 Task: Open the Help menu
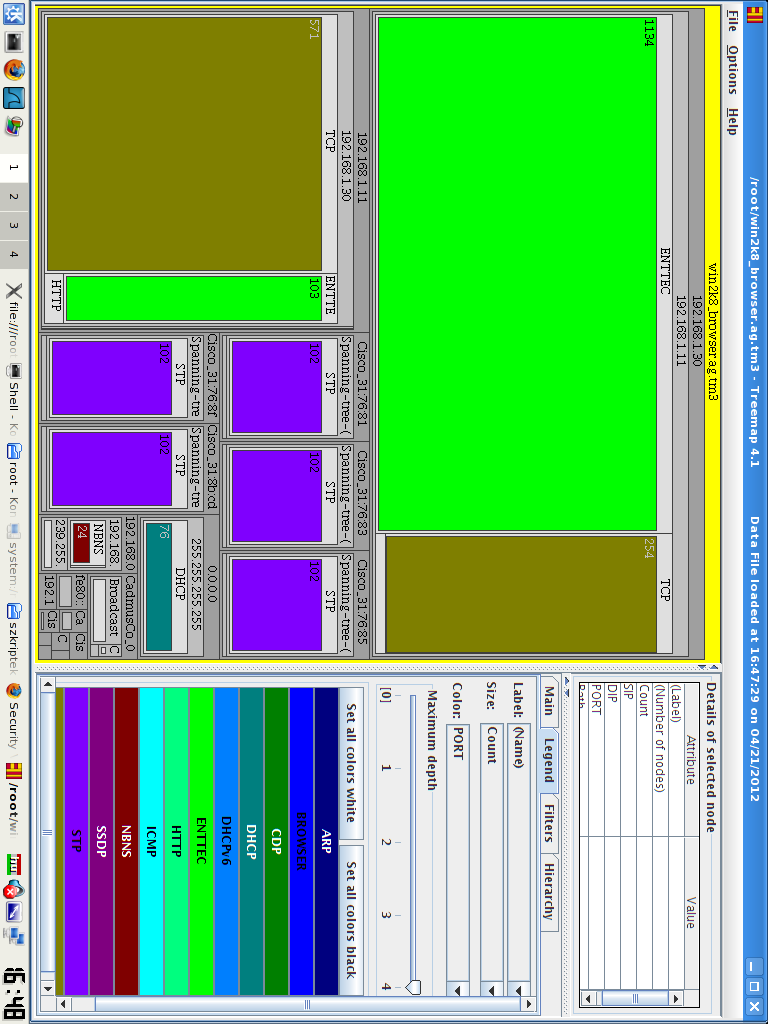pyautogui.click(x=732, y=121)
